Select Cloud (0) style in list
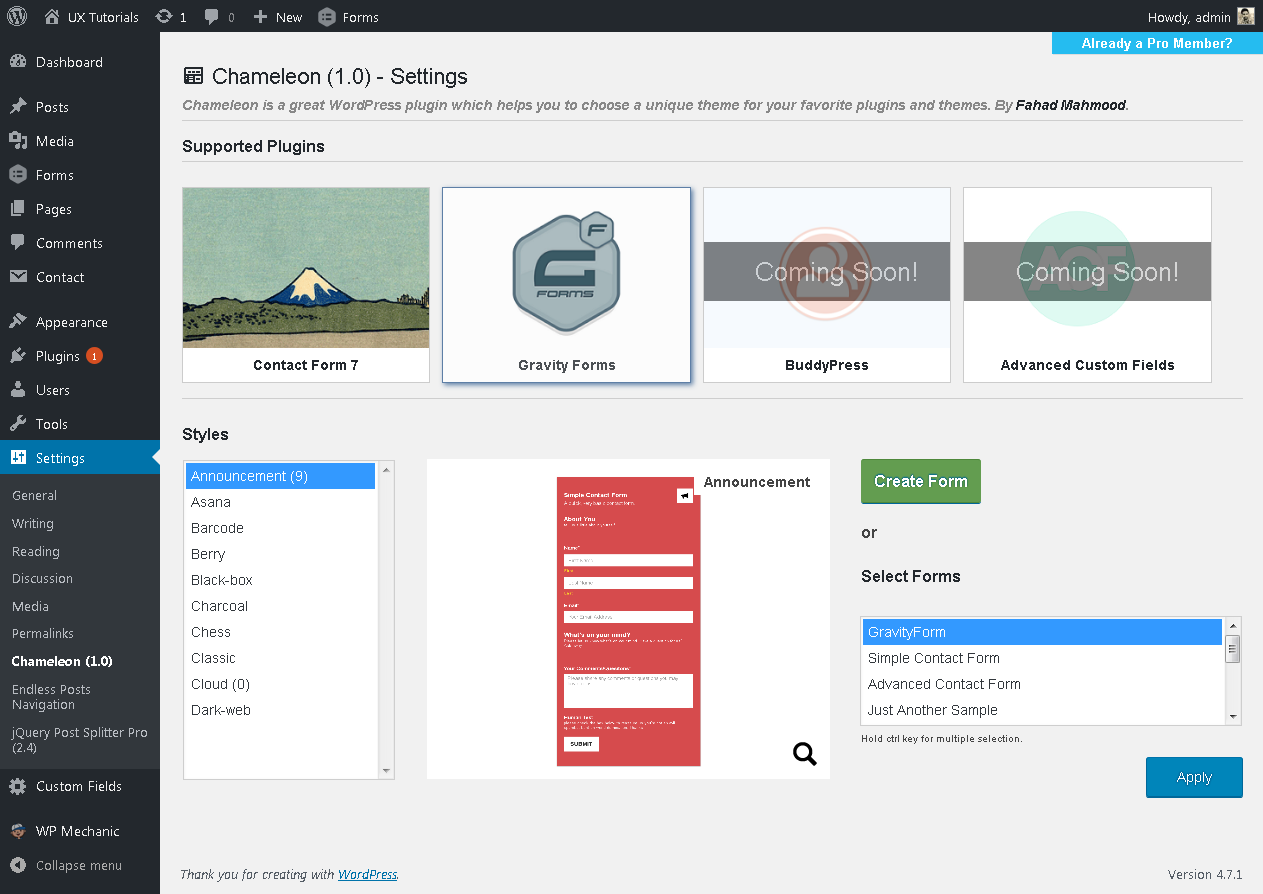The image size is (1263, 894). point(280,684)
